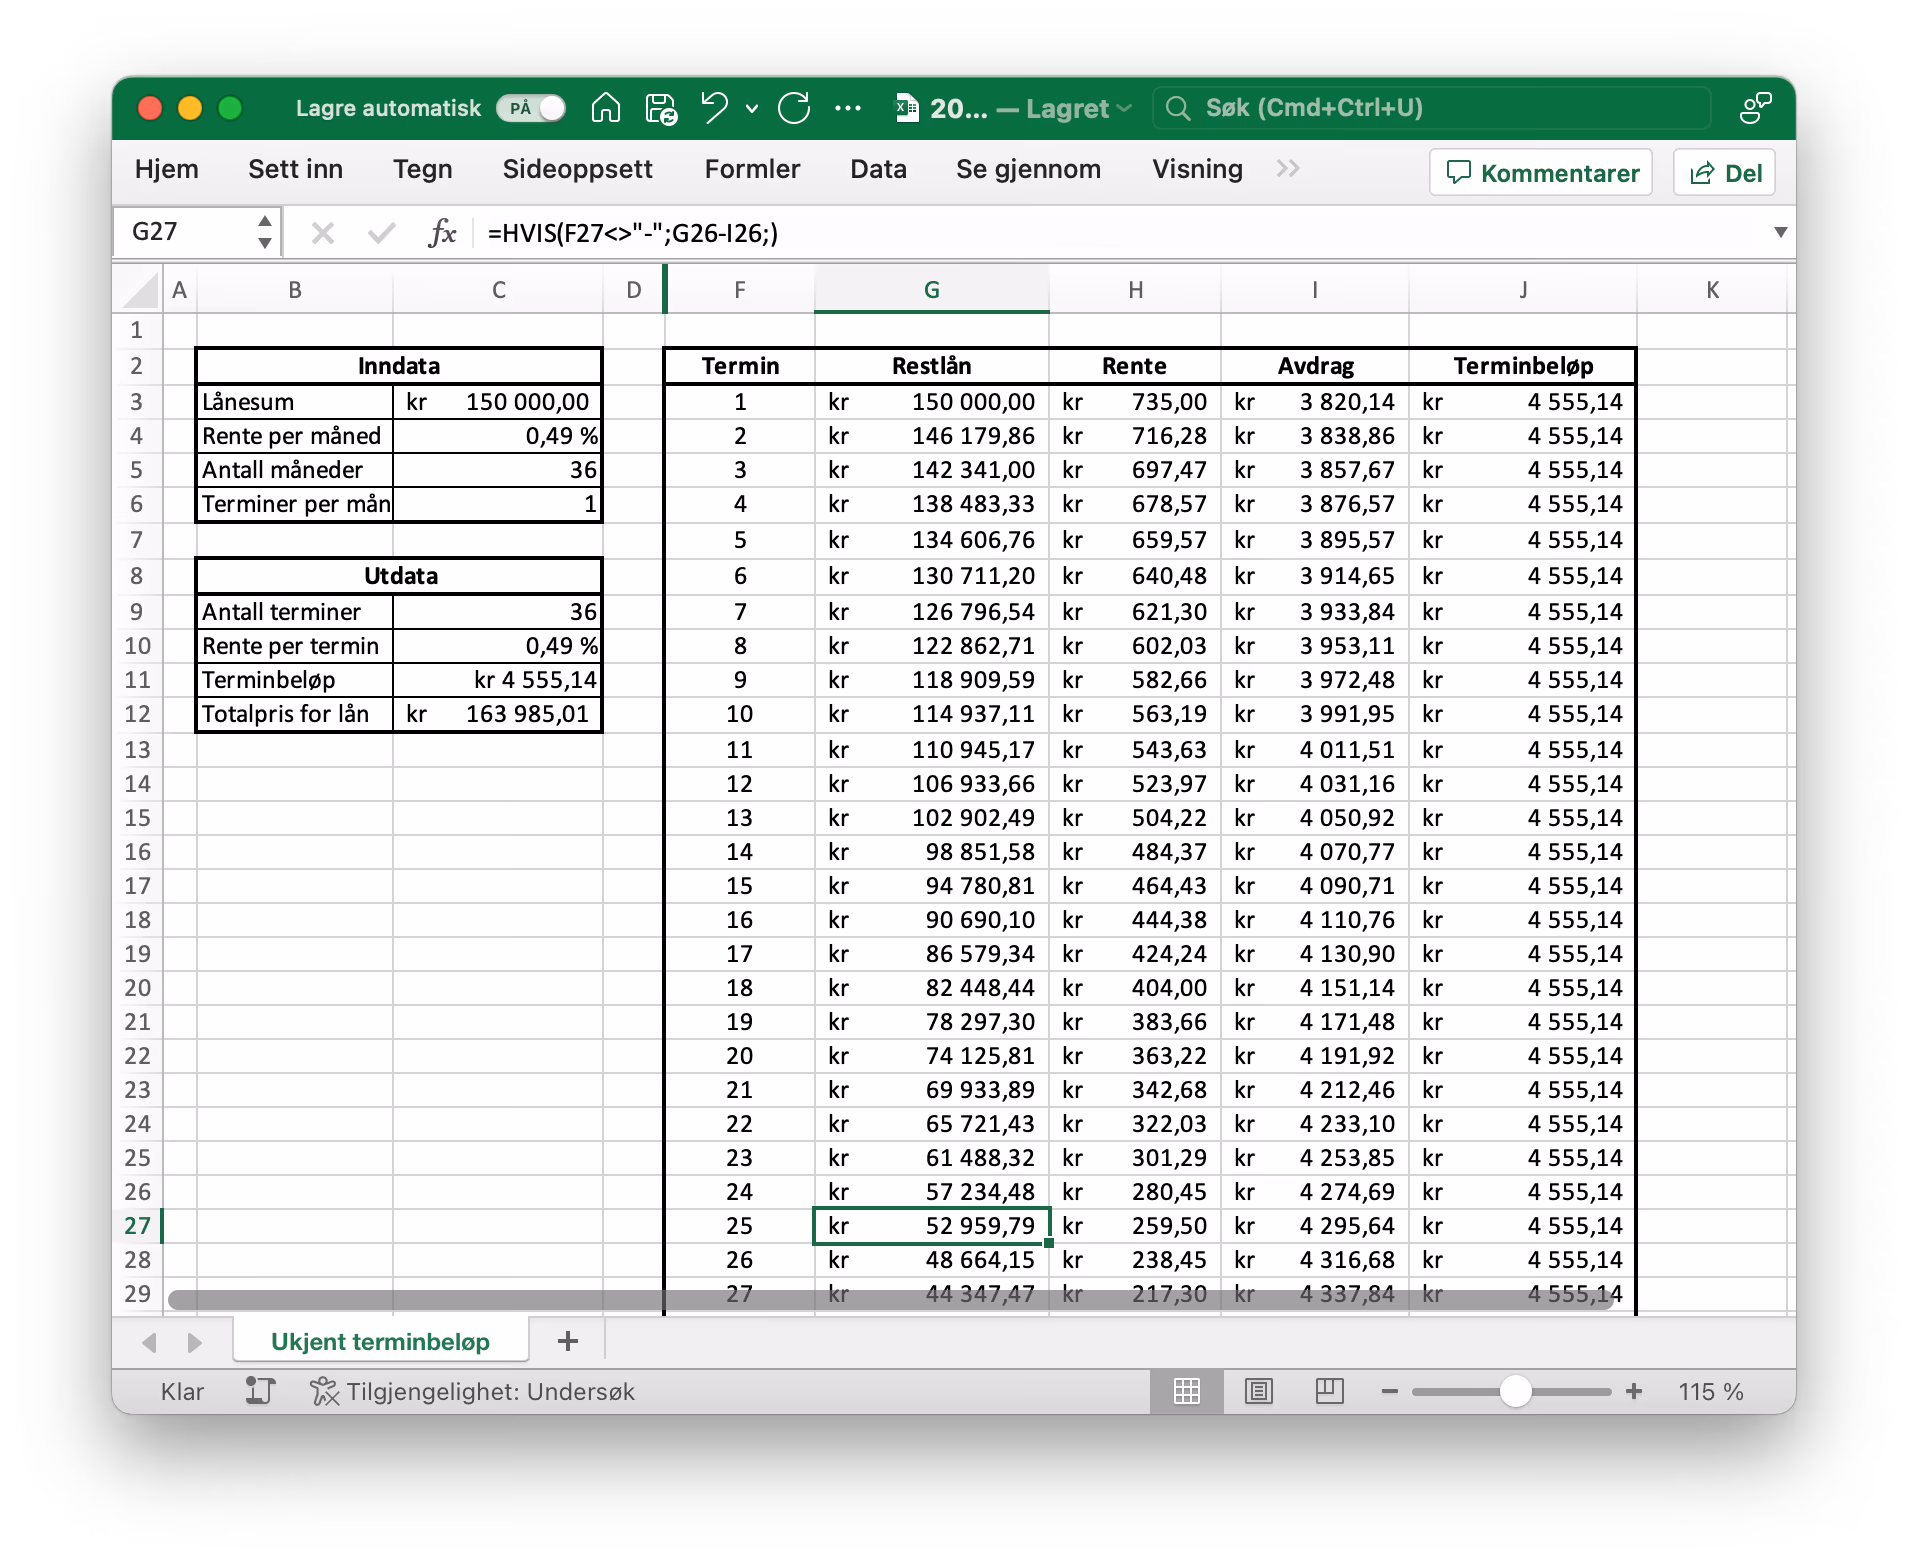Click the Restlån header cell
Viewport: 1908px width, 1562px height.
point(931,366)
